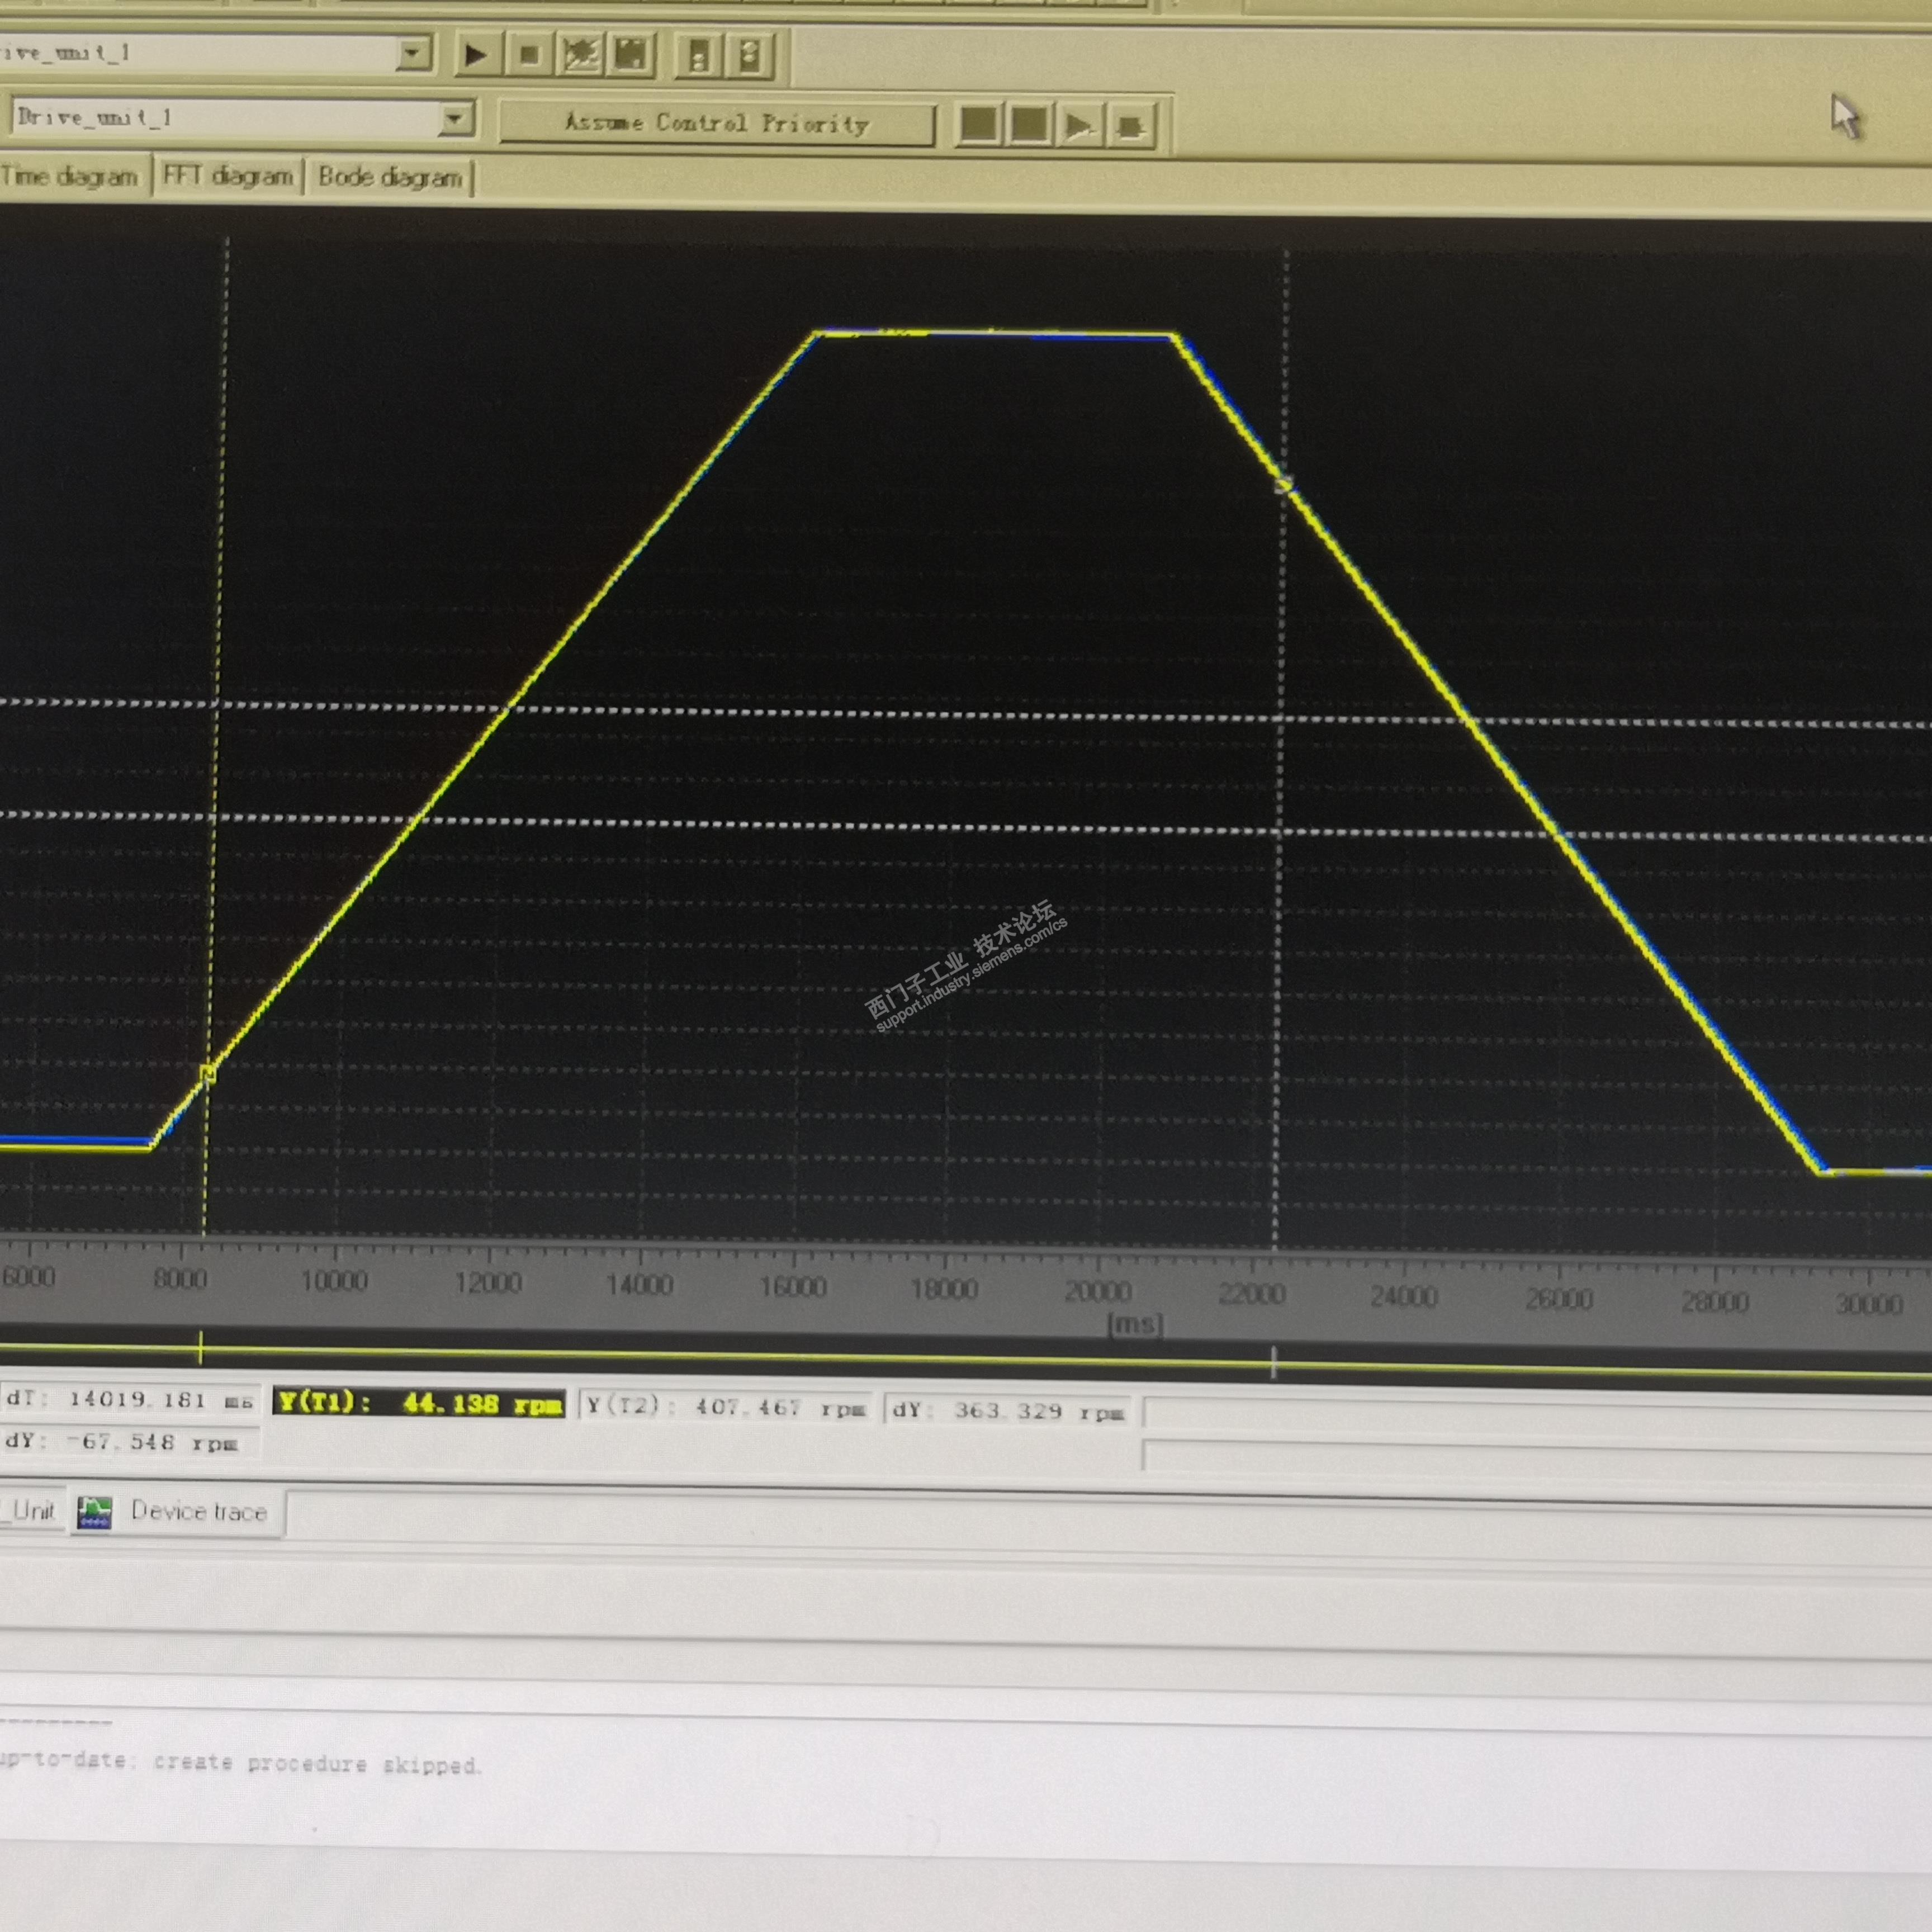
Task: Expand the lower Drive_unit_1 combo box
Action: pyautogui.click(x=455, y=119)
